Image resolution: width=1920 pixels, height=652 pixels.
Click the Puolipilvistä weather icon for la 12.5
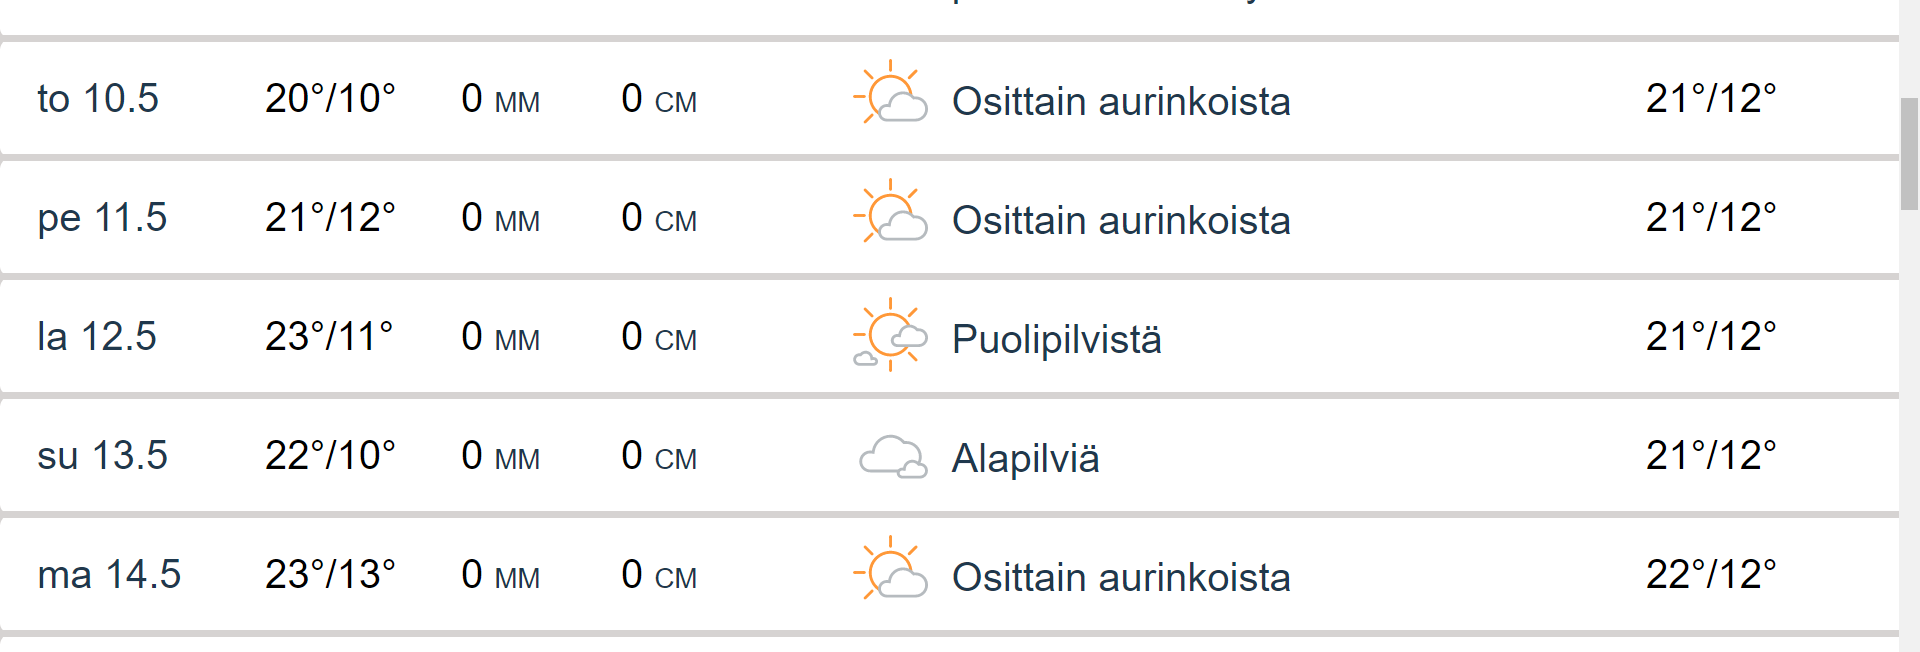(890, 335)
